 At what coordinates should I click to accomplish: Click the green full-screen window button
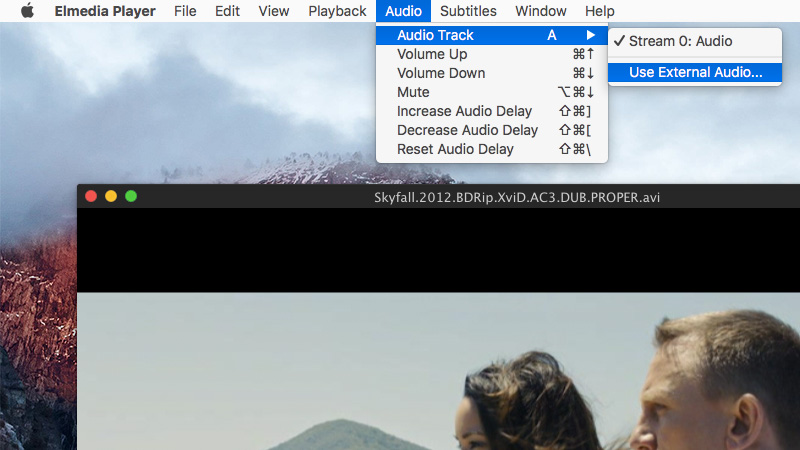tap(131, 196)
